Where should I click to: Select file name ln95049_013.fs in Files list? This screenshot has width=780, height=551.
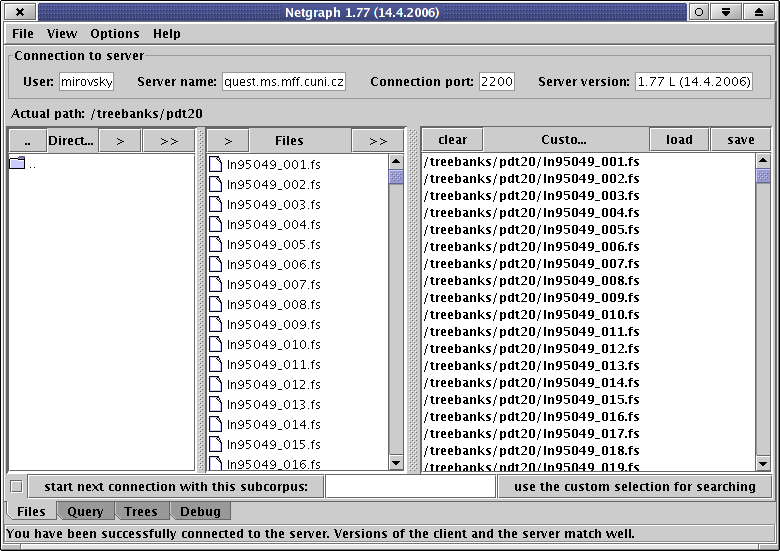click(274, 405)
